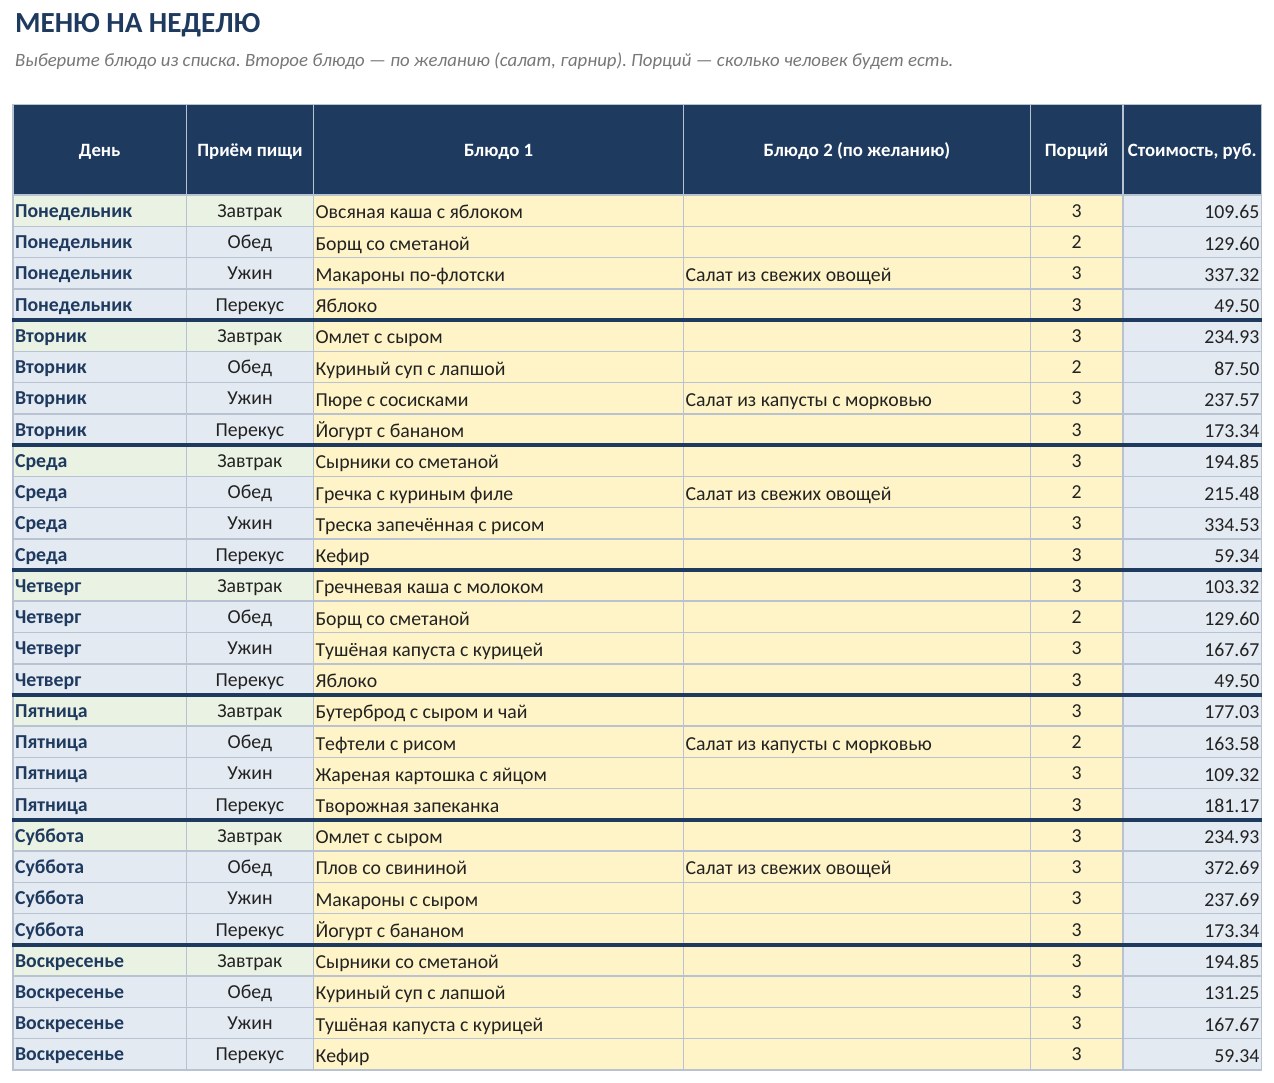The image size is (1274, 1083).
Task: Click the "Гречка с куриным филе" cell
Action: pyautogui.click(x=498, y=493)
